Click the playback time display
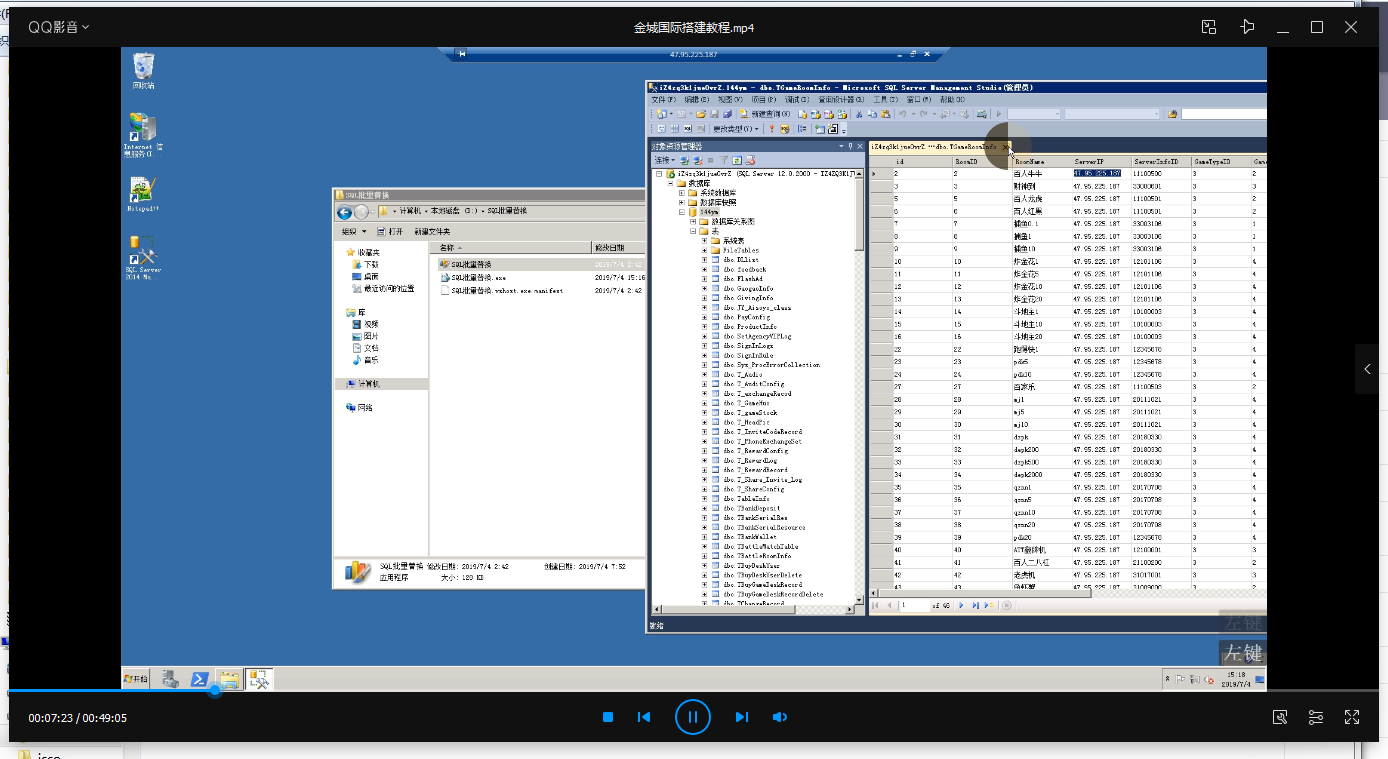 pos(77,718)
